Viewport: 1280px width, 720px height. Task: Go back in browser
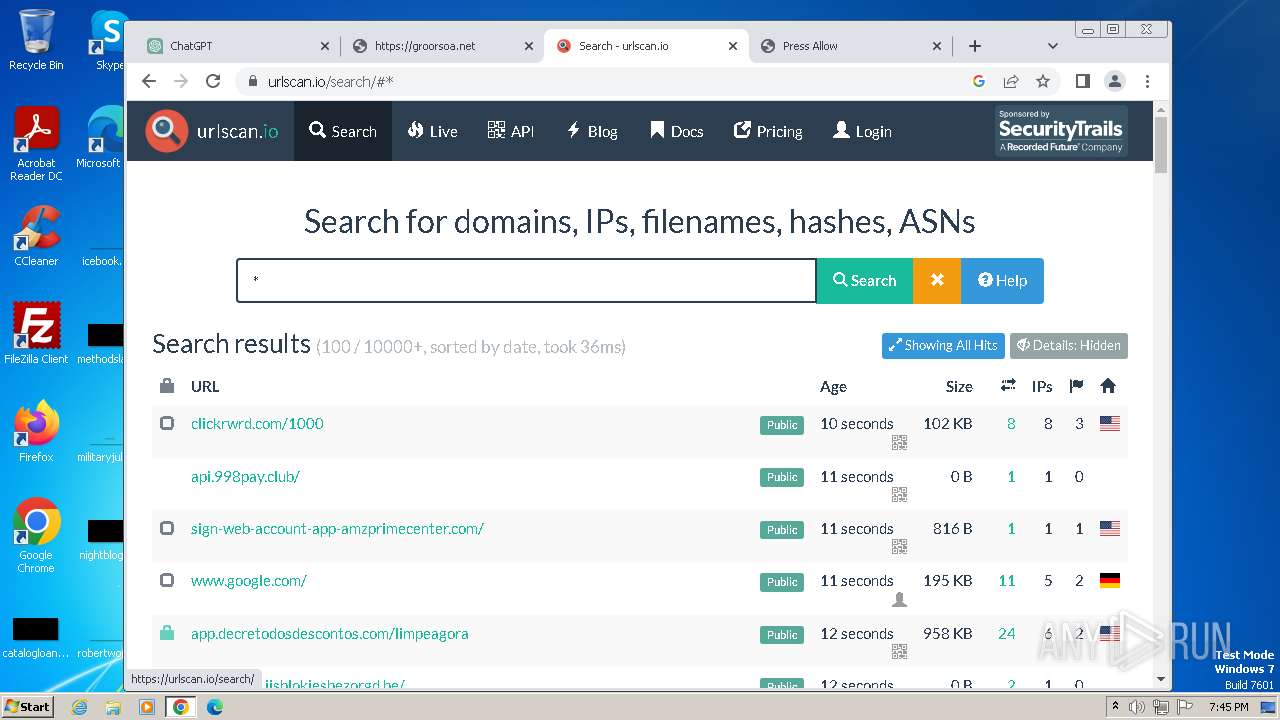(149, 82)
